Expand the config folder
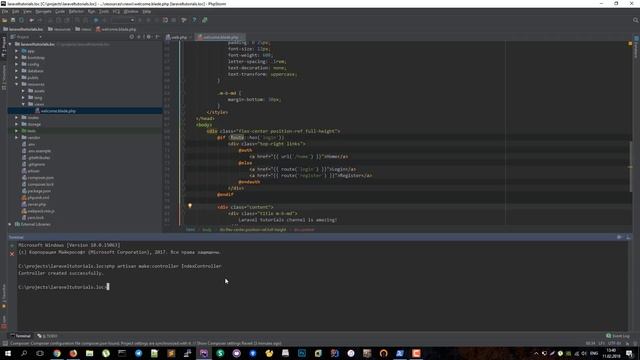 (x=17, y=64)
